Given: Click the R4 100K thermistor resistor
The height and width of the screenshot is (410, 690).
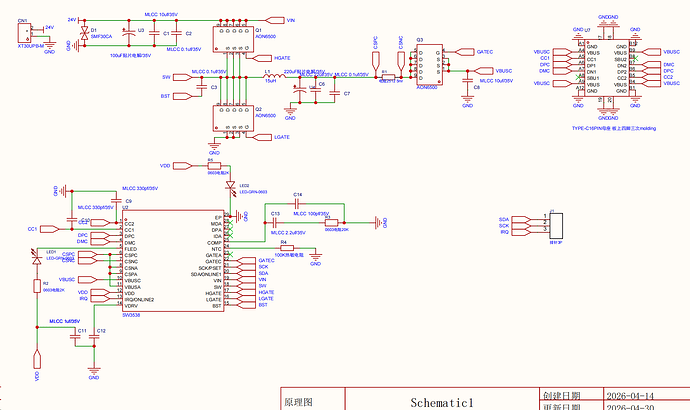Looking at the screenshot, I should 287,248.
